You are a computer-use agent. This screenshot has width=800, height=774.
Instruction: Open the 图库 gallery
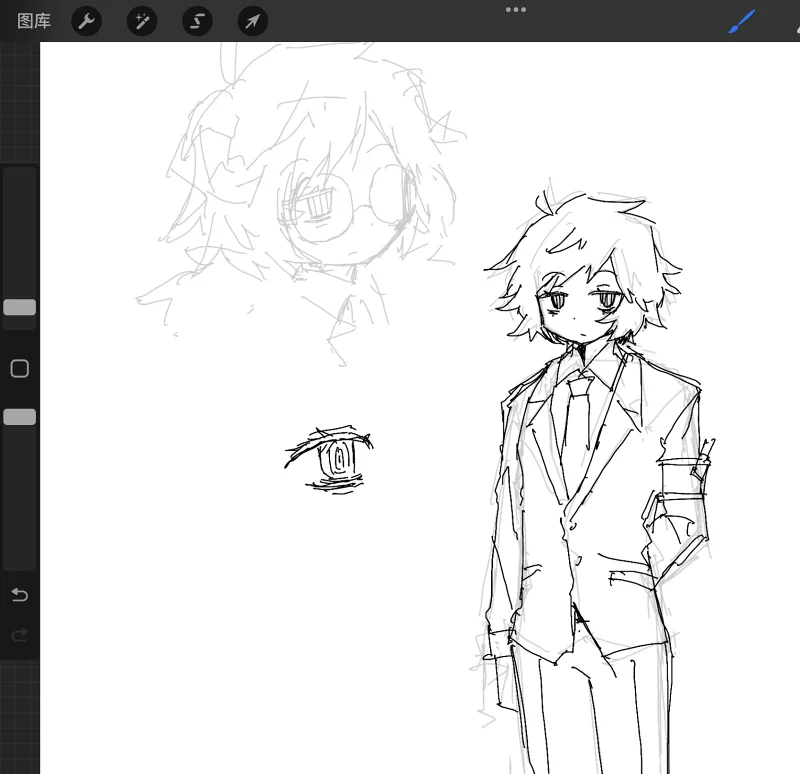(34, 21)
